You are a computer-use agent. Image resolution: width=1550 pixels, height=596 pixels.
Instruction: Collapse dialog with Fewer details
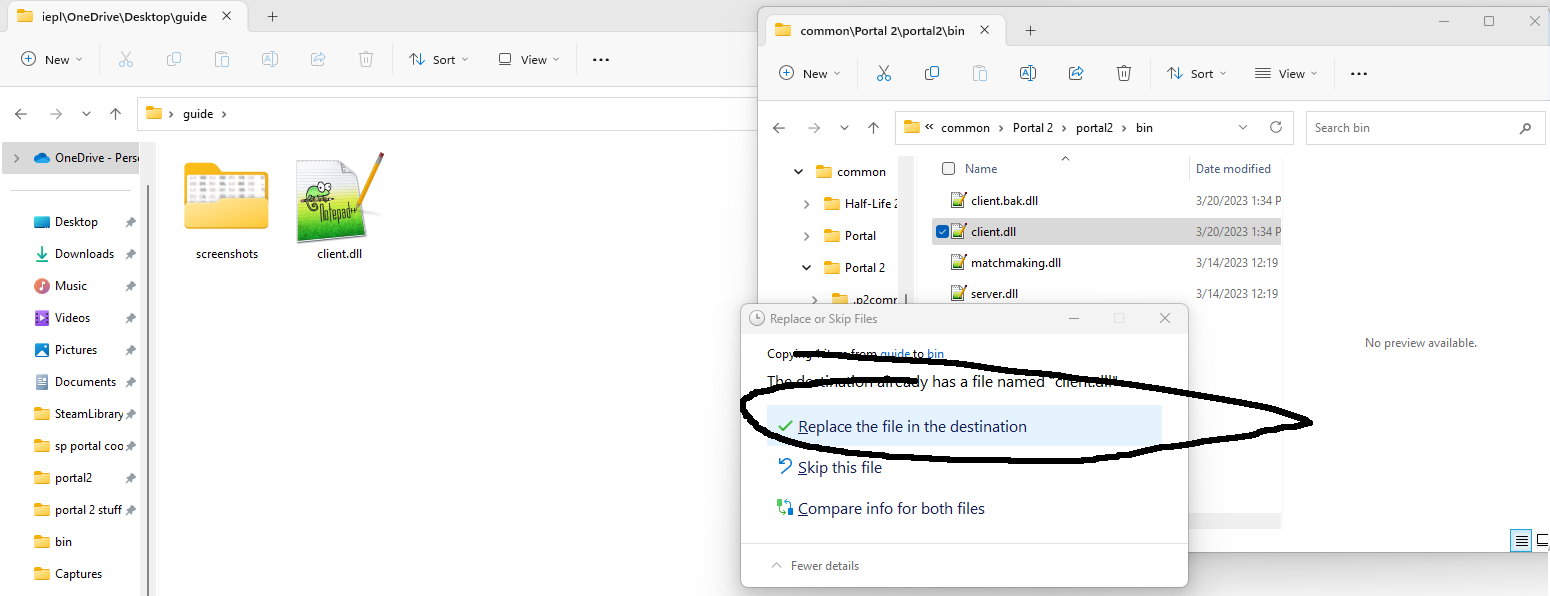(x=815, y=566)
